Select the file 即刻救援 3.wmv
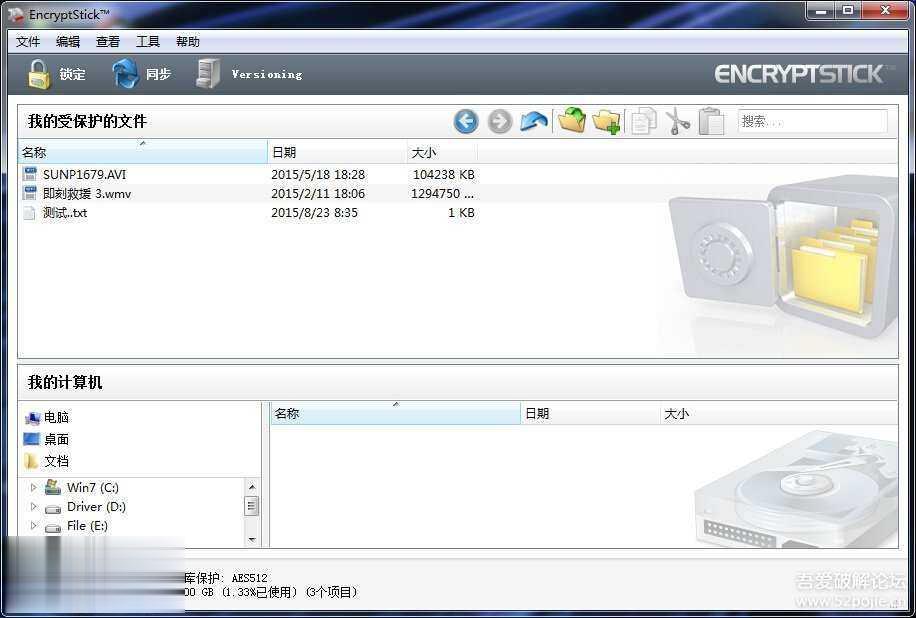Screen dimensions: 916x618 point(86,194)
